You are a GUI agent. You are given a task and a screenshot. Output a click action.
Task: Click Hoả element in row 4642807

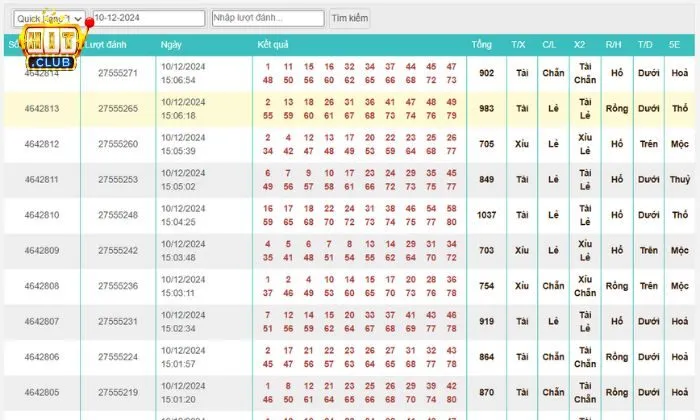tap(679, 321)
